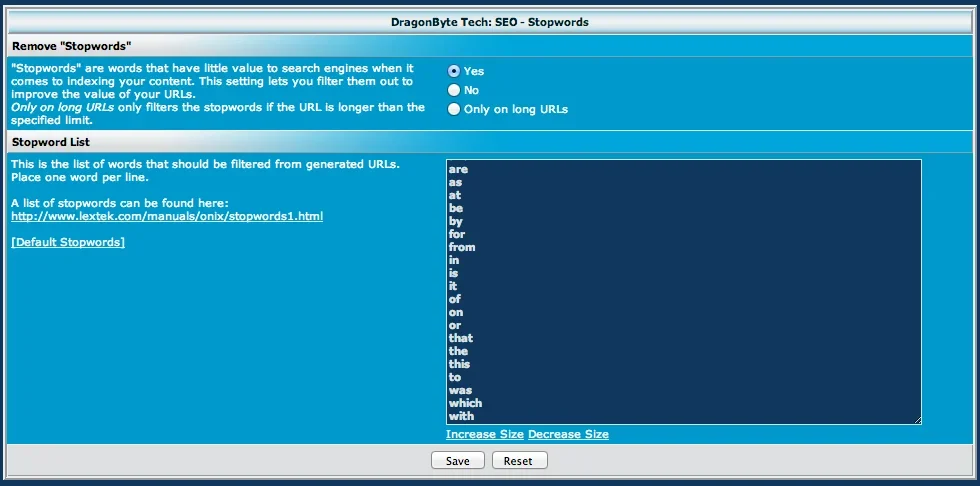The image size is (980, 486).
Task: Click the Stopword List section header
Action: point(489,142)
